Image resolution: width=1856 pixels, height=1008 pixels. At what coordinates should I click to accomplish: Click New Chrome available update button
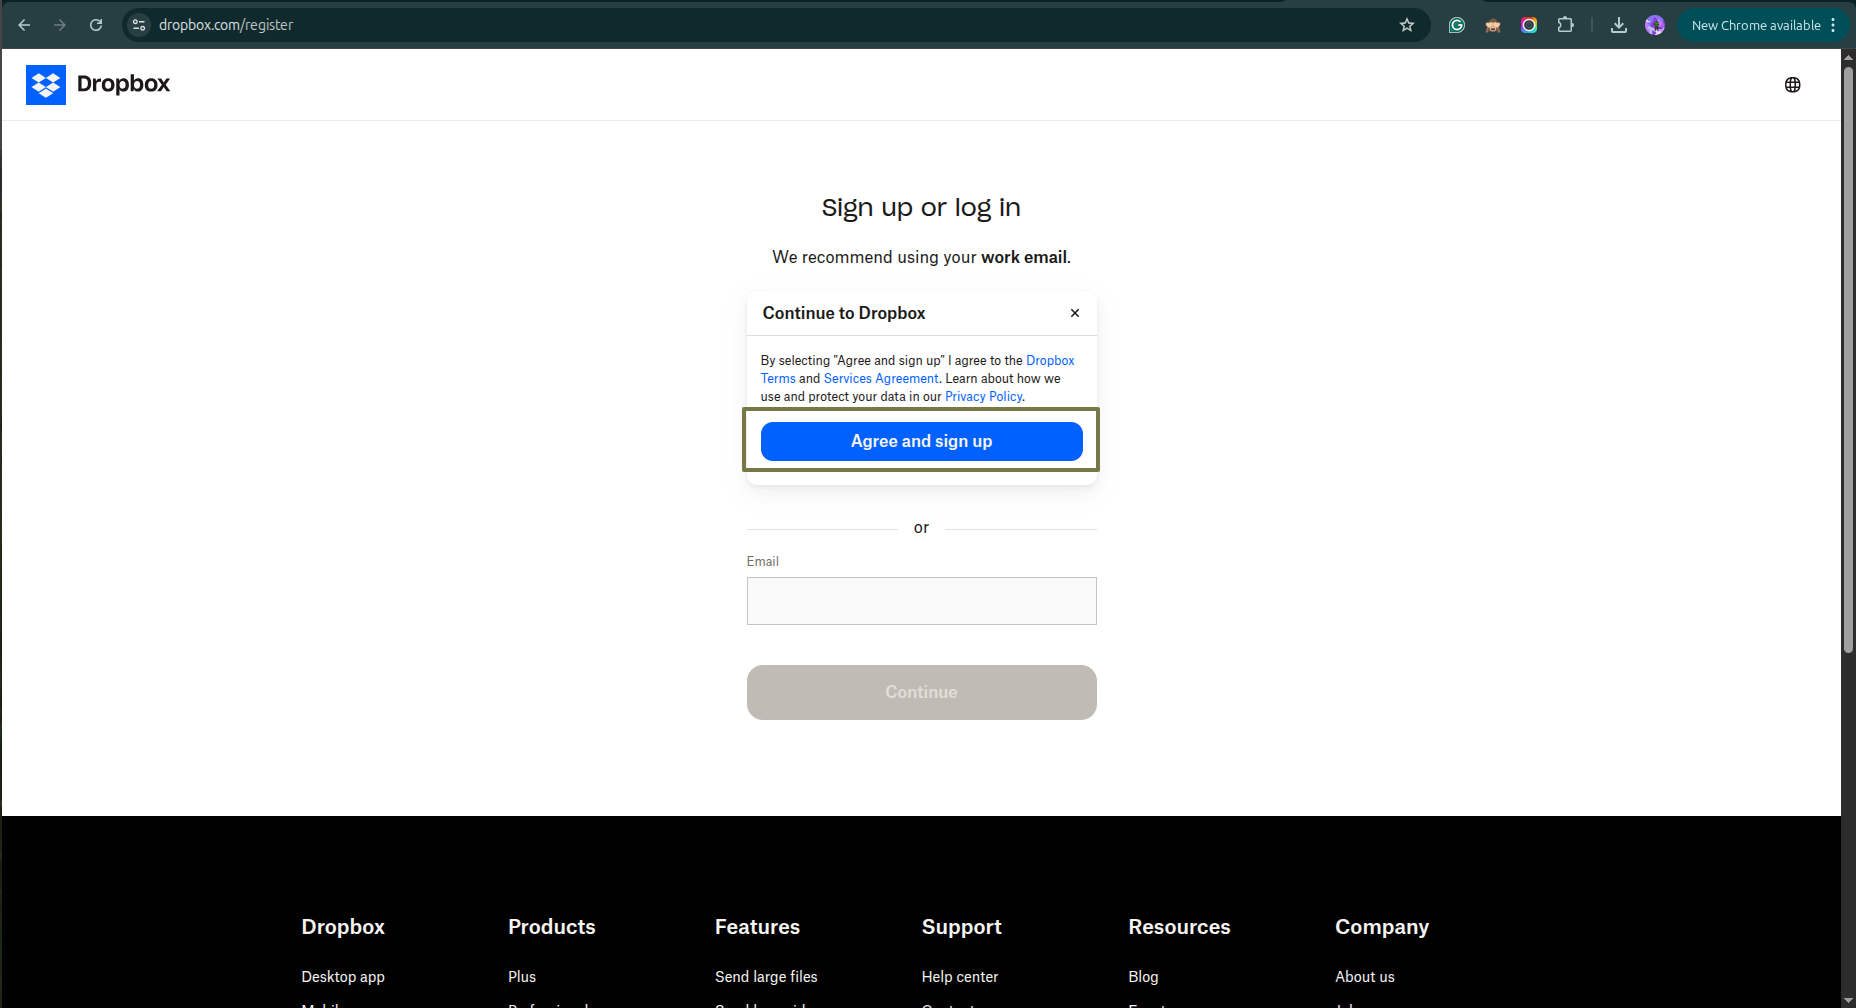1755,25
